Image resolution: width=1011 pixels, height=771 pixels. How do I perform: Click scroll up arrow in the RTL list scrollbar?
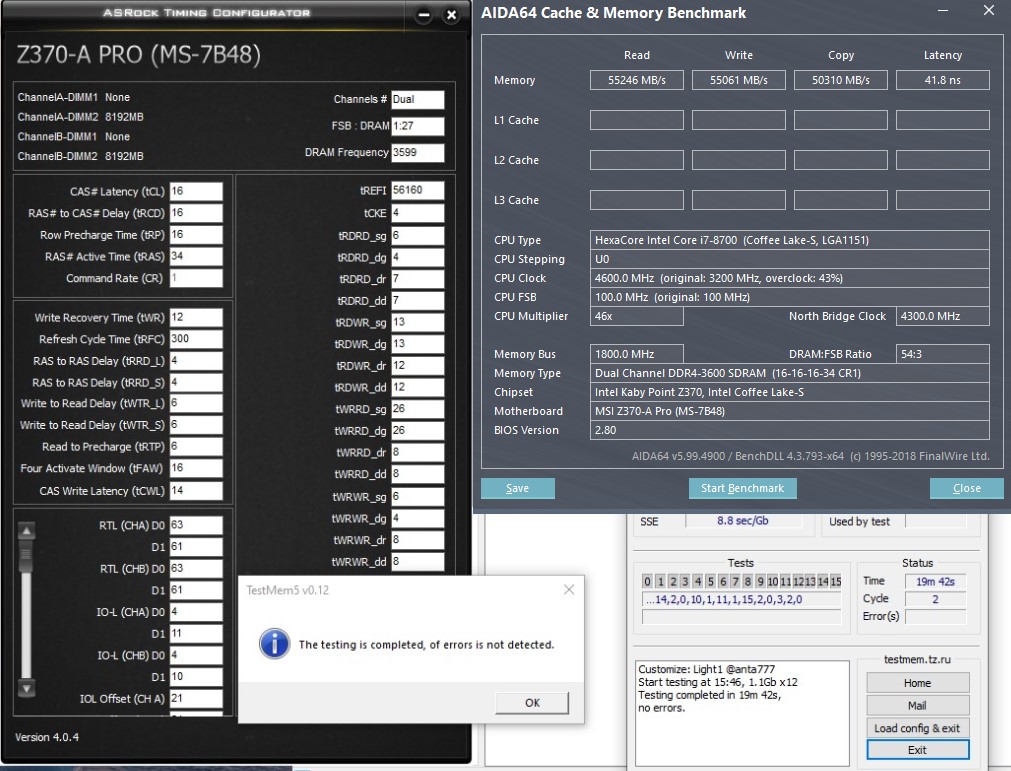pos(26,531)
